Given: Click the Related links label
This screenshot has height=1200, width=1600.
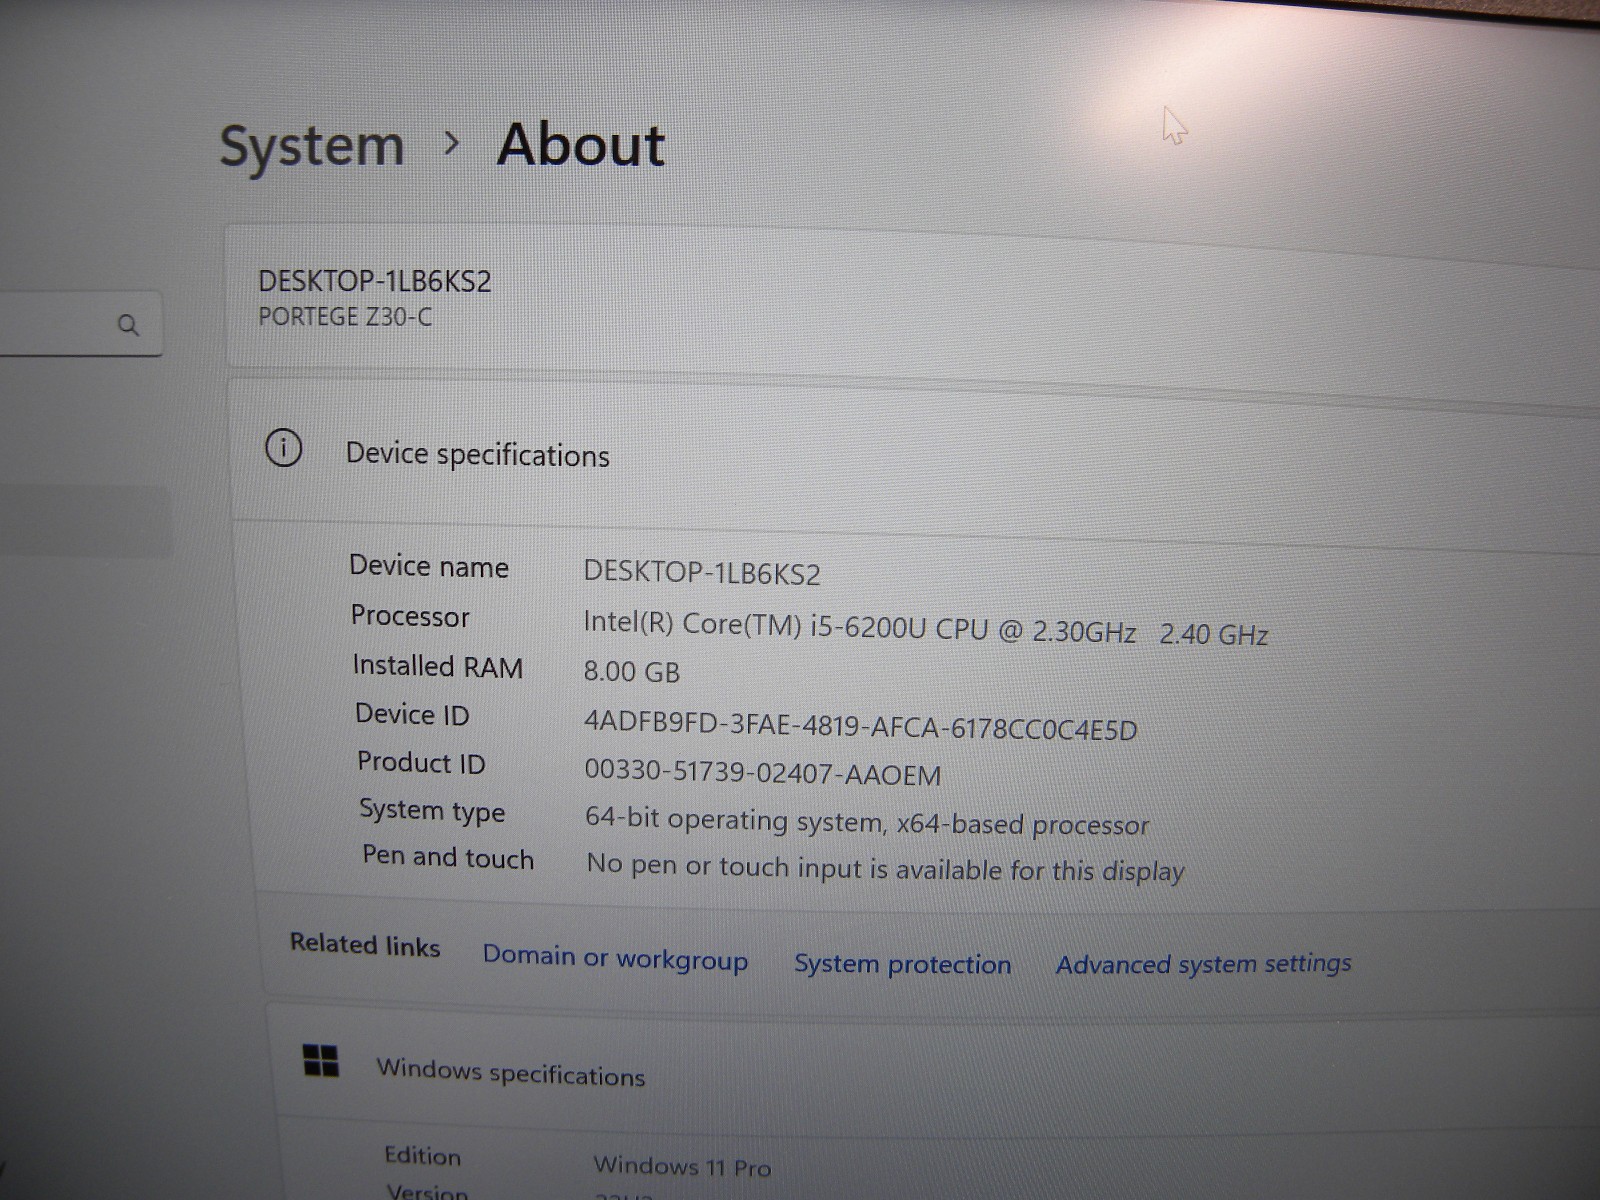Looking at the screenshot, I should (x=365, y=945).
